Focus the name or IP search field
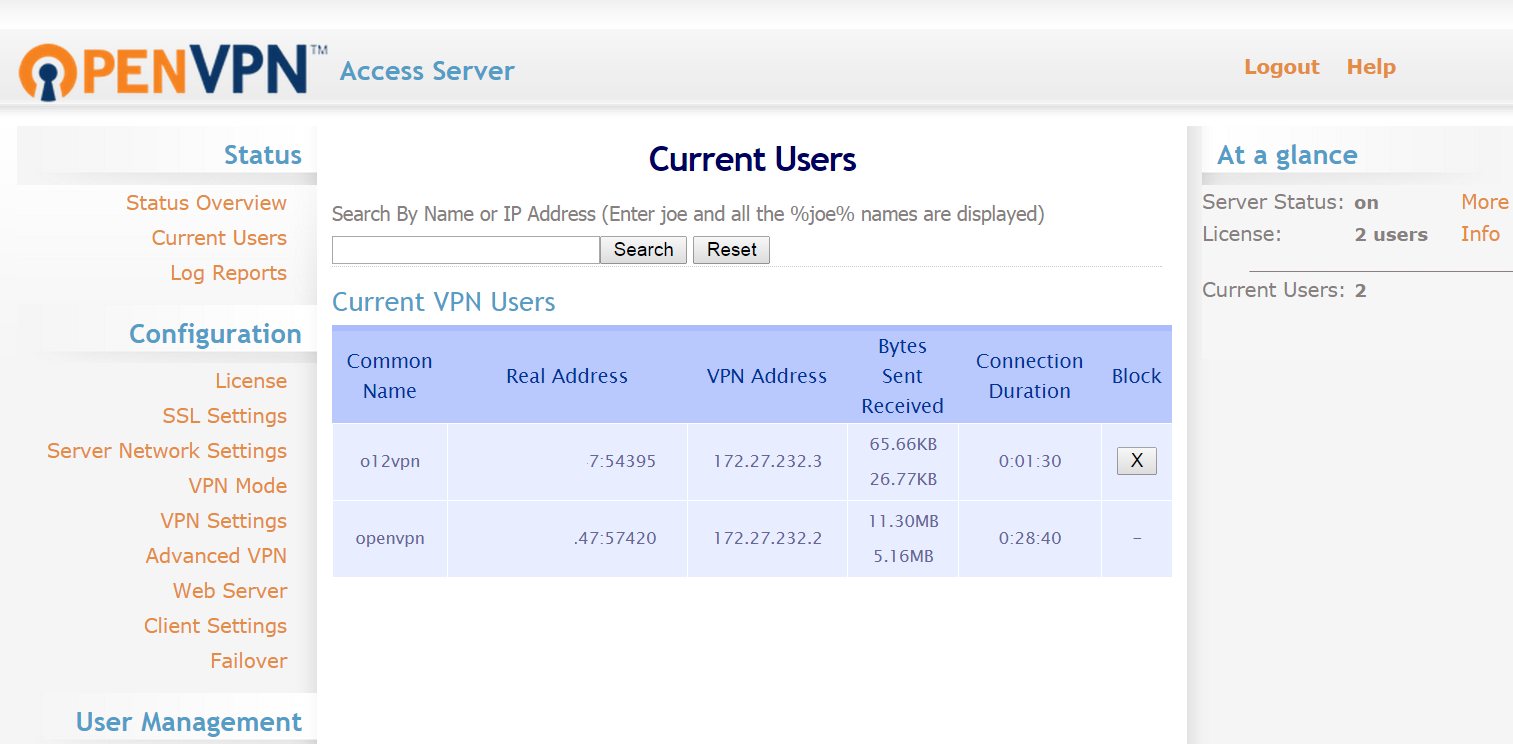This screenshot has height=744, width=1513. 466,250
